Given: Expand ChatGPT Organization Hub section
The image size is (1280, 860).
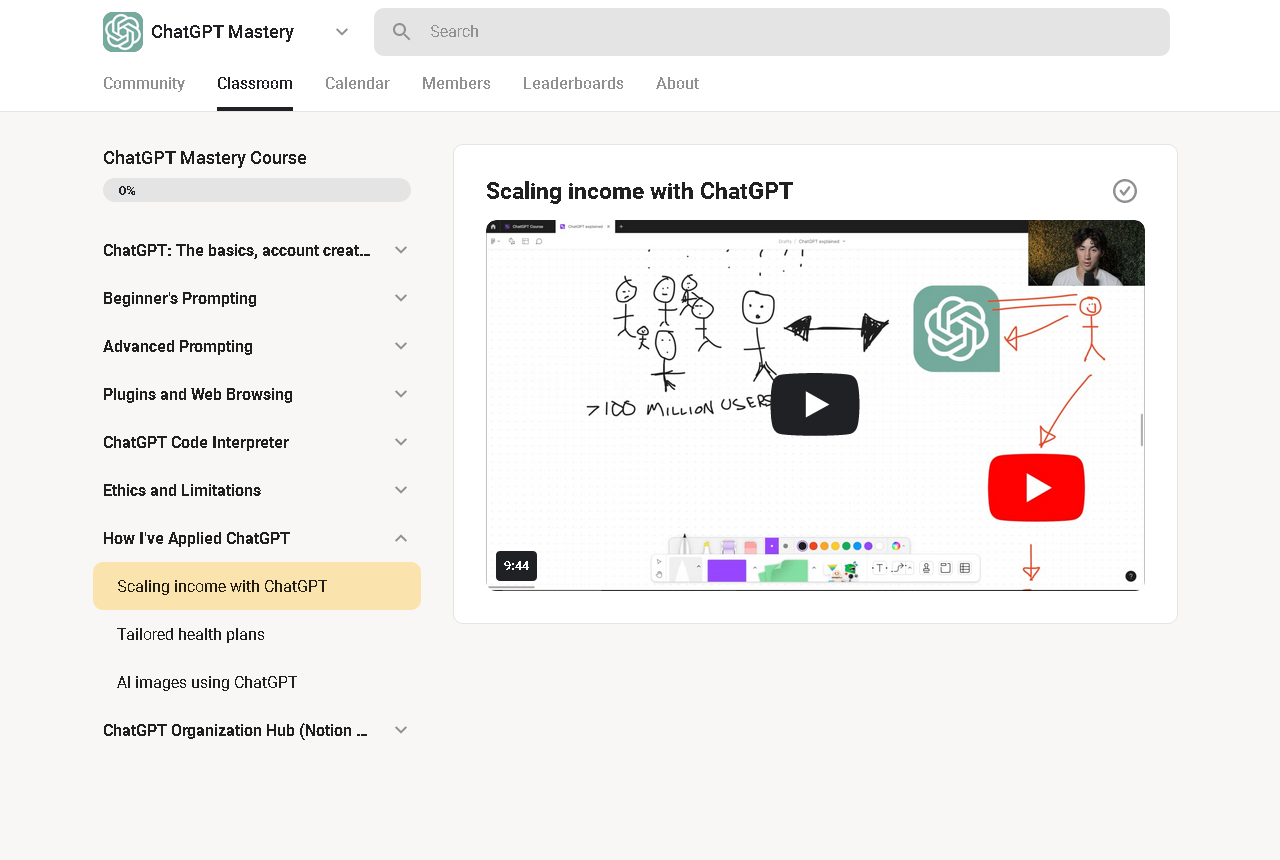Looking at the screenshot, I should [x=401, y=730].
